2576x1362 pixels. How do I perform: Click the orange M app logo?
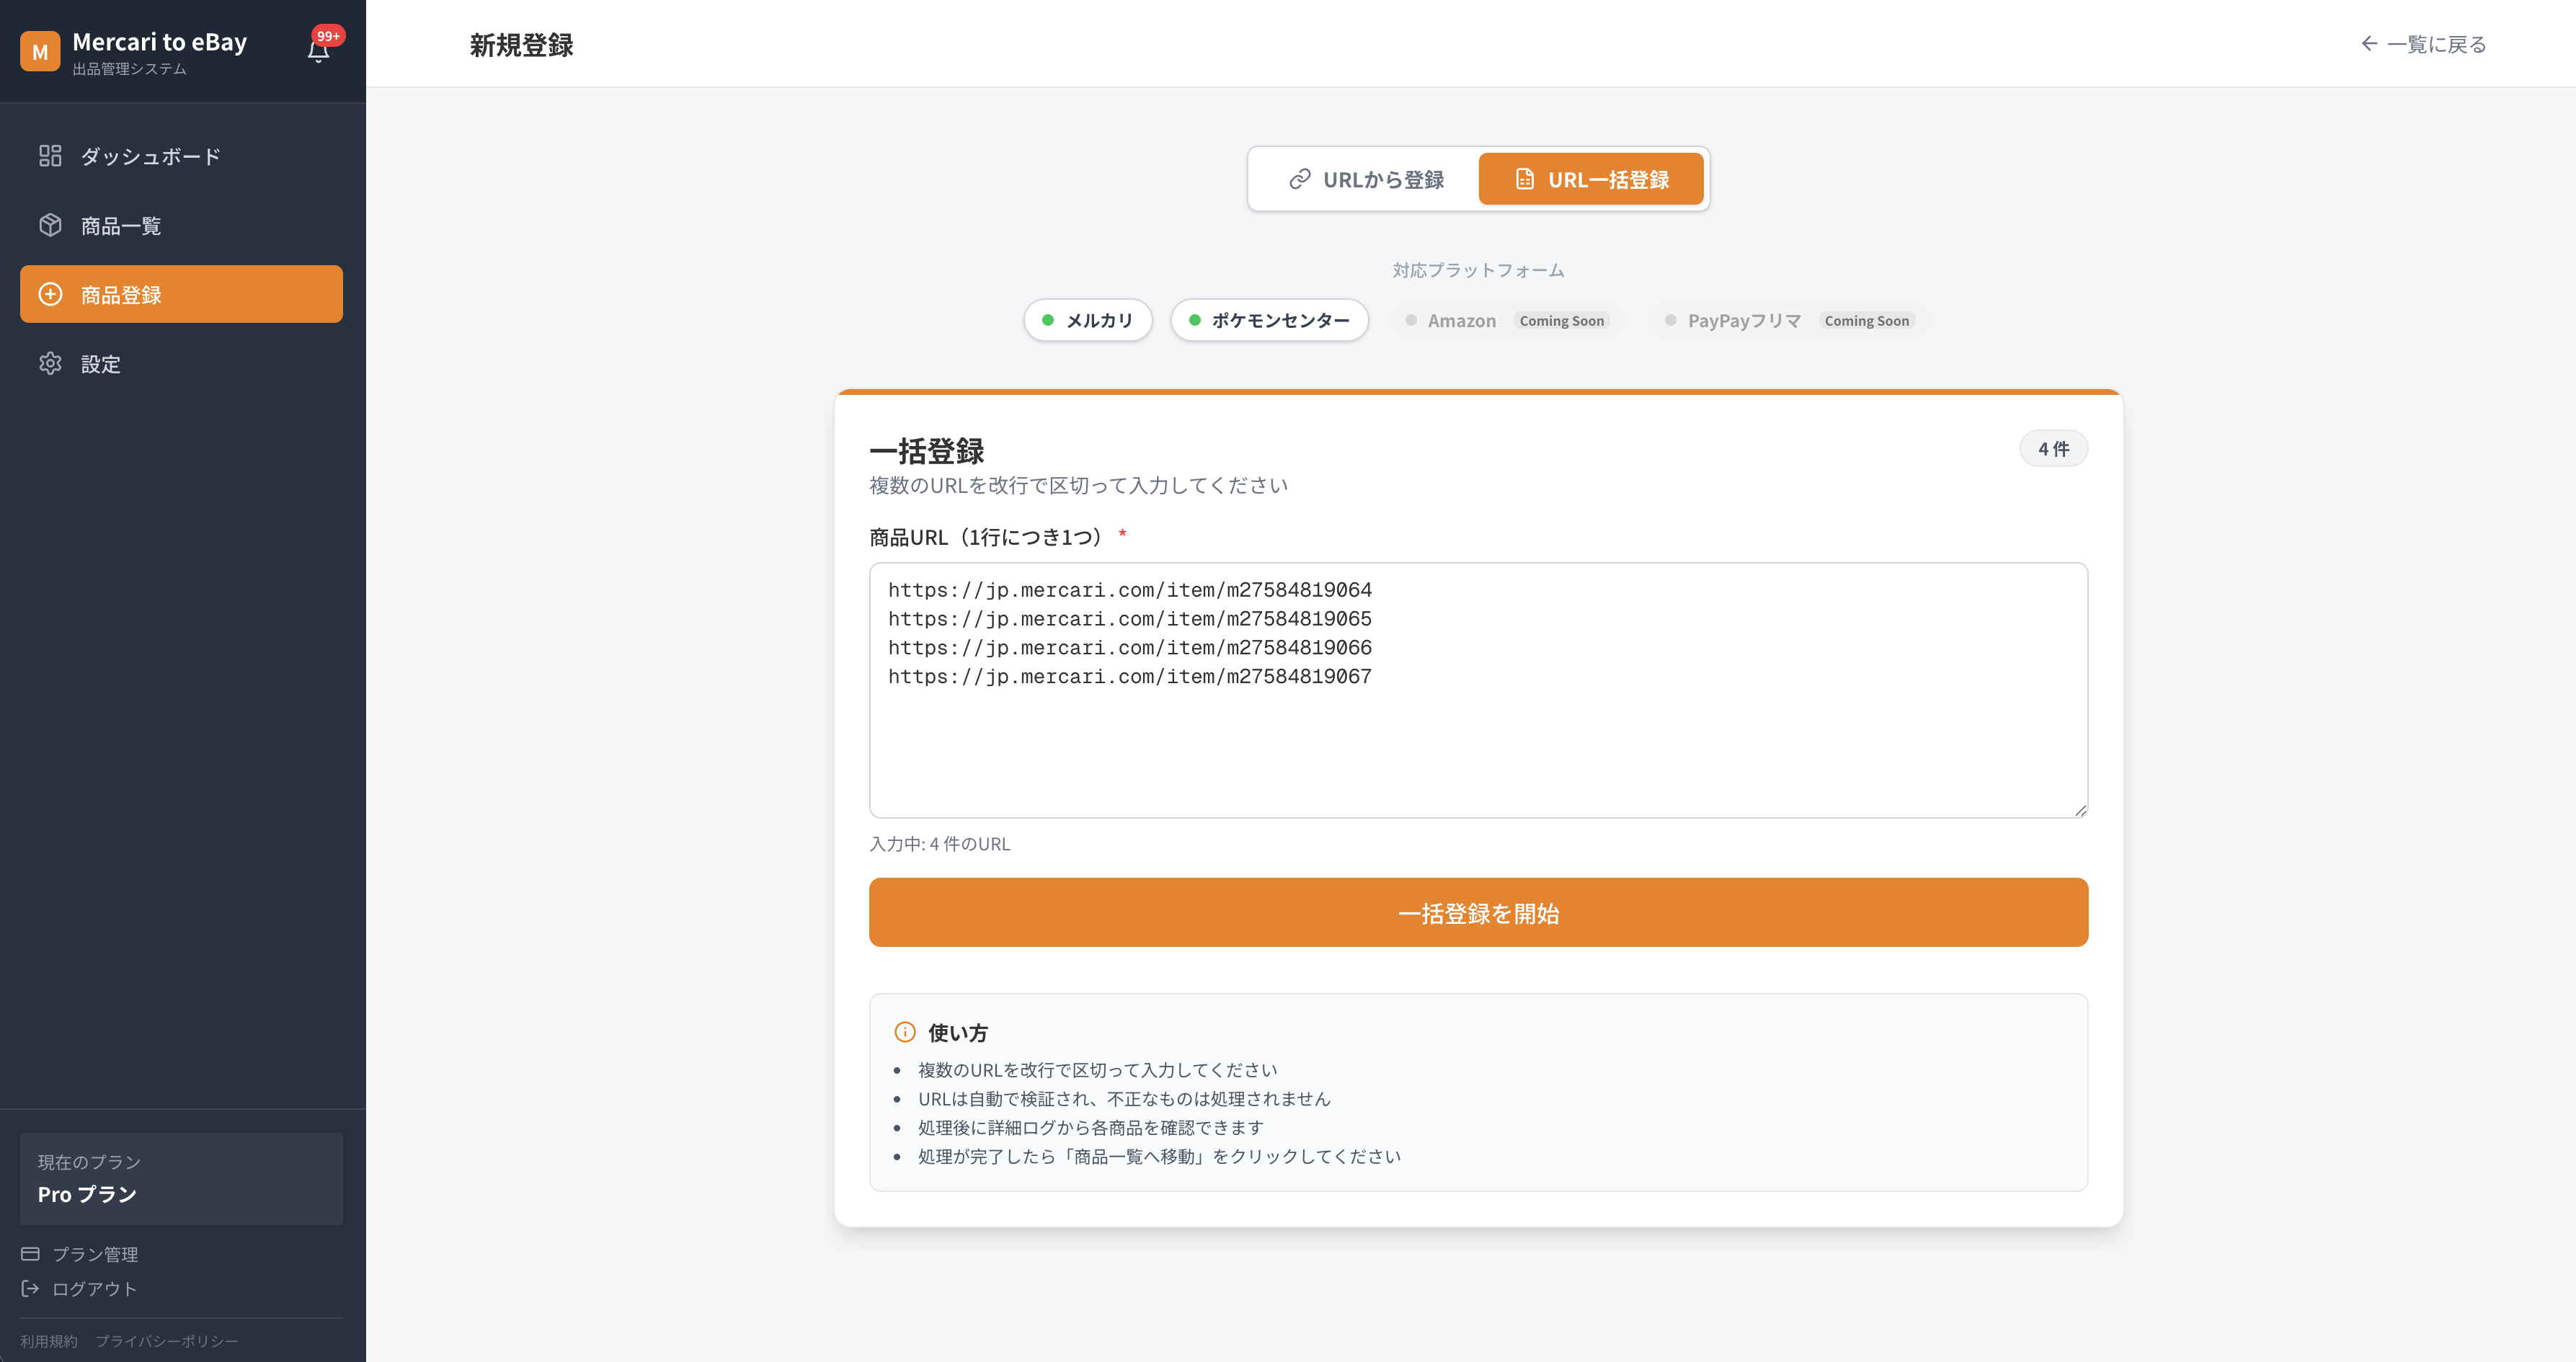click(x=40, y=51)
